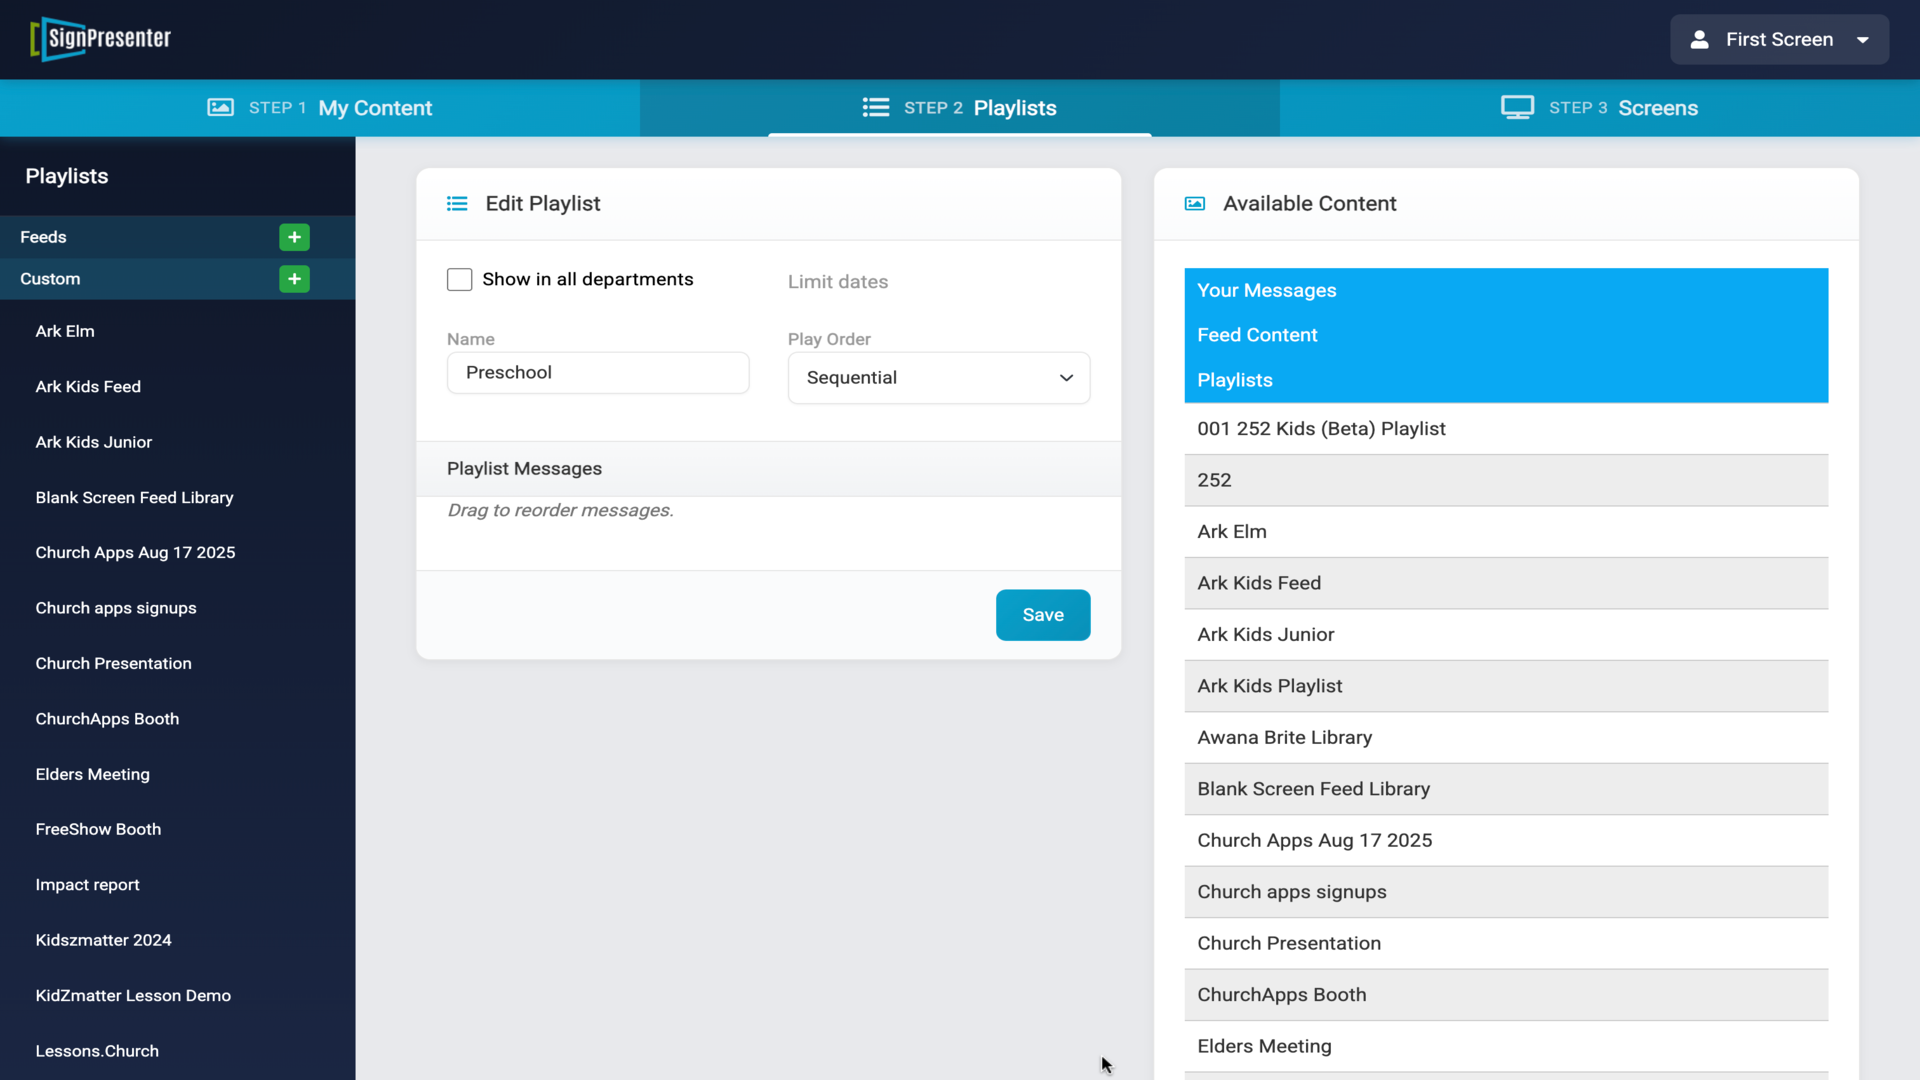Screen dimensions: 1920x1080
Task: Click the playlist Name input field
Action: point(597,373)
